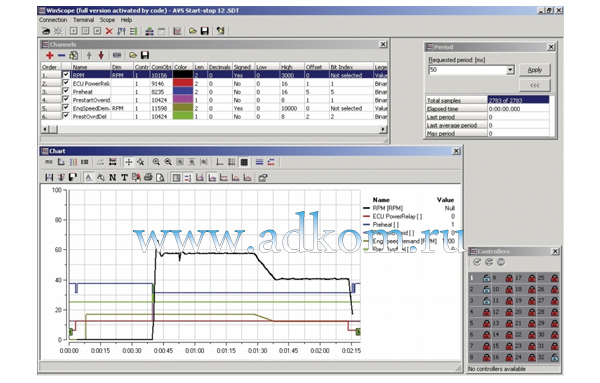Click the red color swatch of ECU PowerRelay
600x383 pixels.
[x=183, y=83]
